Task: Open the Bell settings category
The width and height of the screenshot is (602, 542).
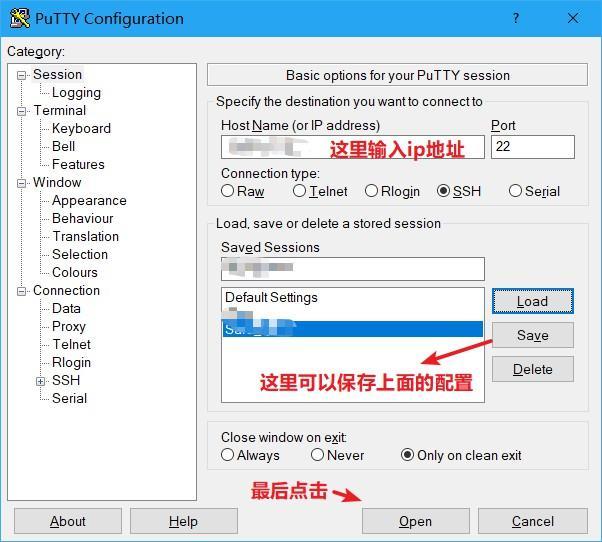Action: pyautogui.click(x=63, y=146)
